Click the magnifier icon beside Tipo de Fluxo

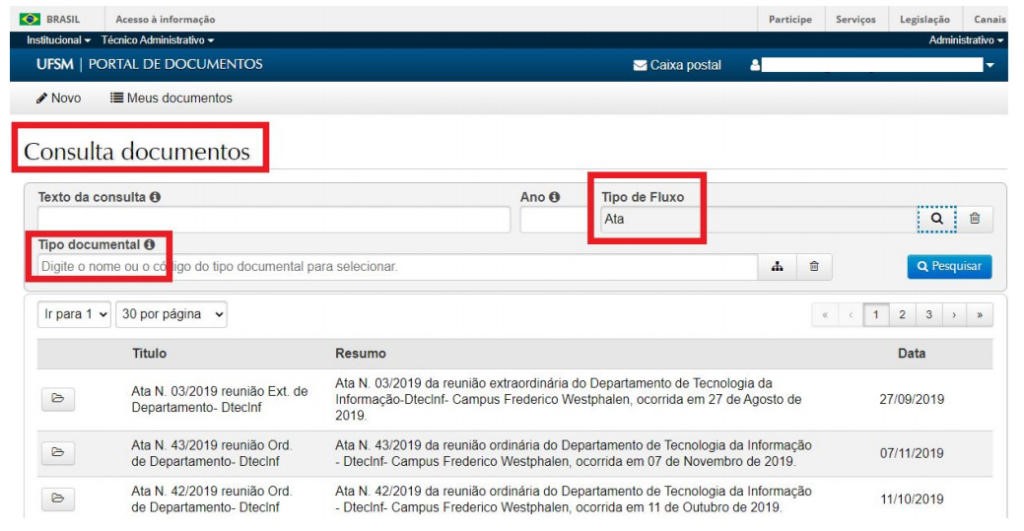937,219
